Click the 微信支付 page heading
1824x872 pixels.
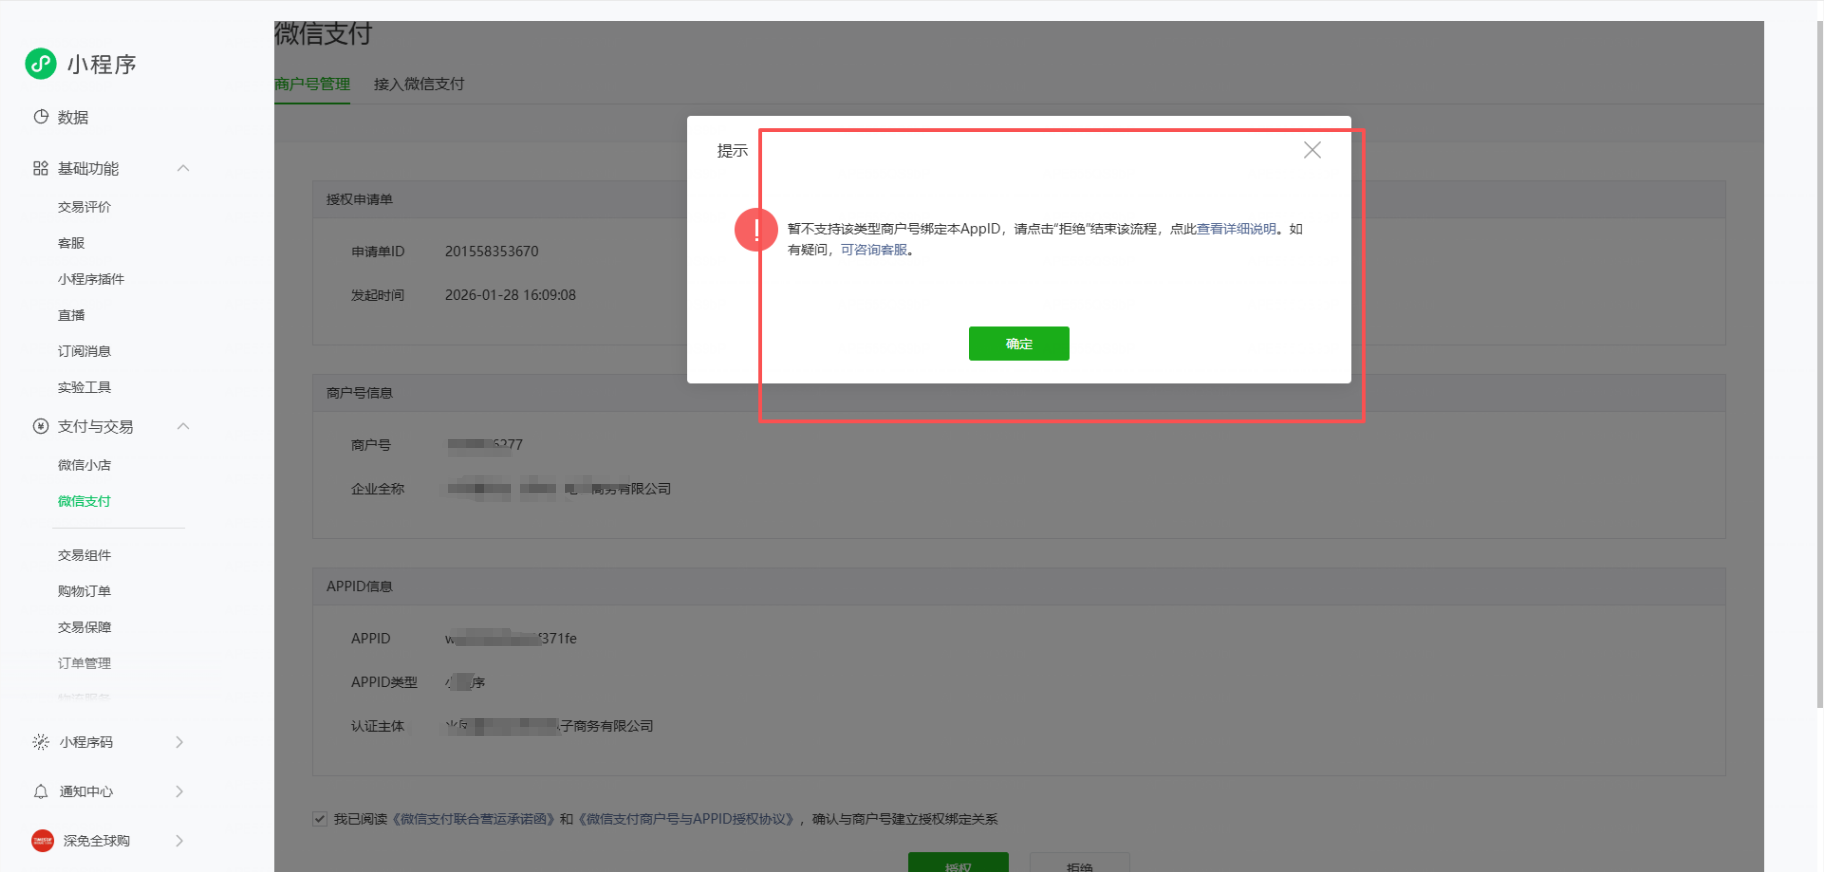323,34
